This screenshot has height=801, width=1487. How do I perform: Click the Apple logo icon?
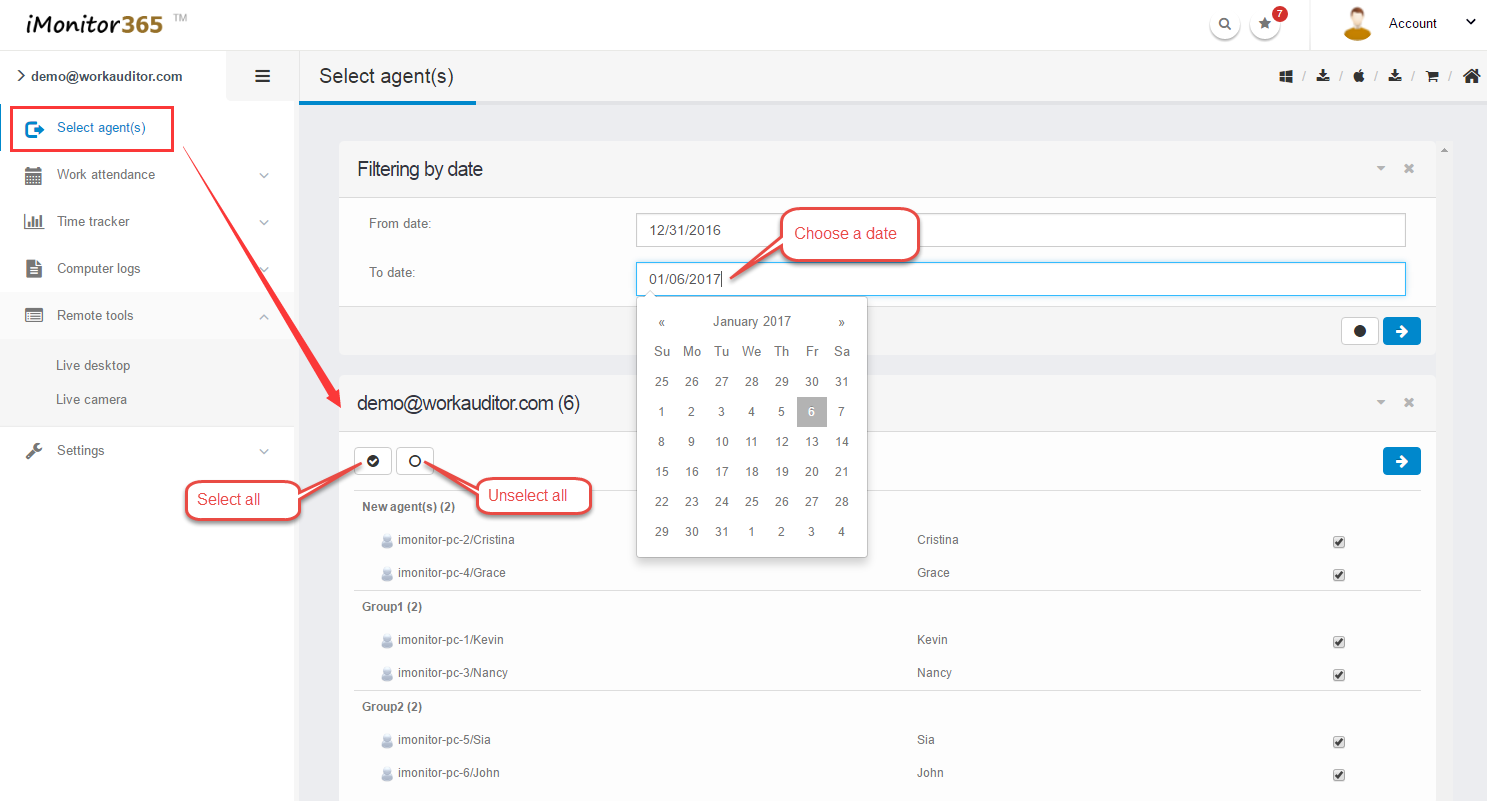click(1359, 76)
